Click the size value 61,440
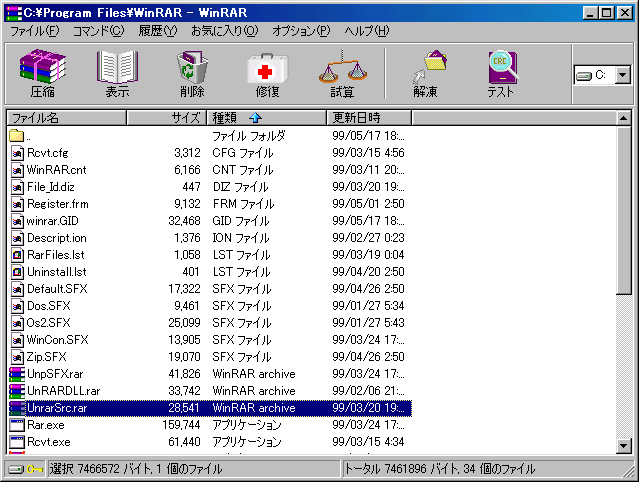Screen dimensions: 639x482 pos(185,442)
